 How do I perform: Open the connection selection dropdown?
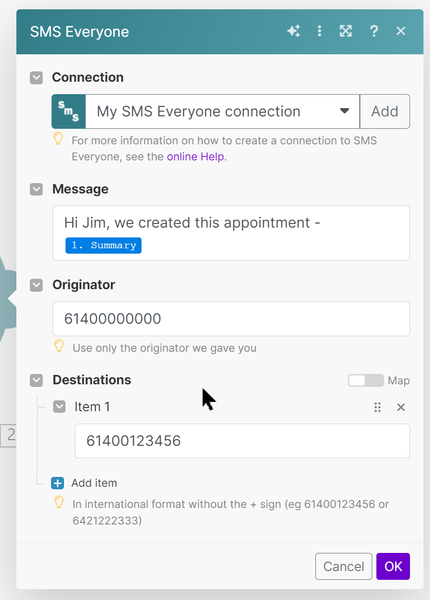[x=222, y=111]
